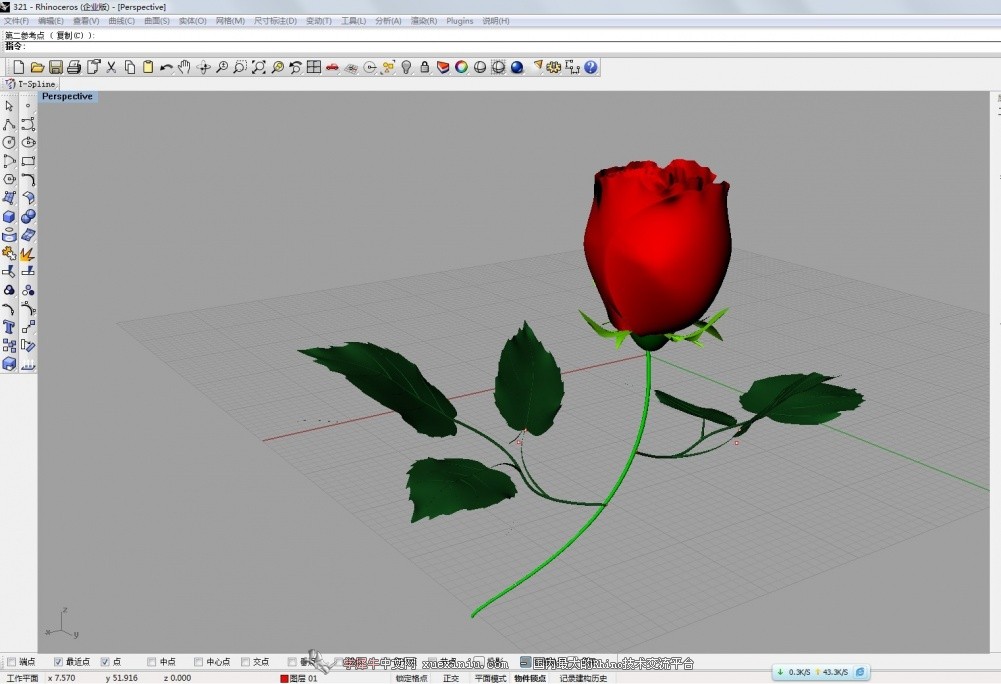1001x684 pixels.
Task: Undo the last action with the arrow icon
Action: 167,67
